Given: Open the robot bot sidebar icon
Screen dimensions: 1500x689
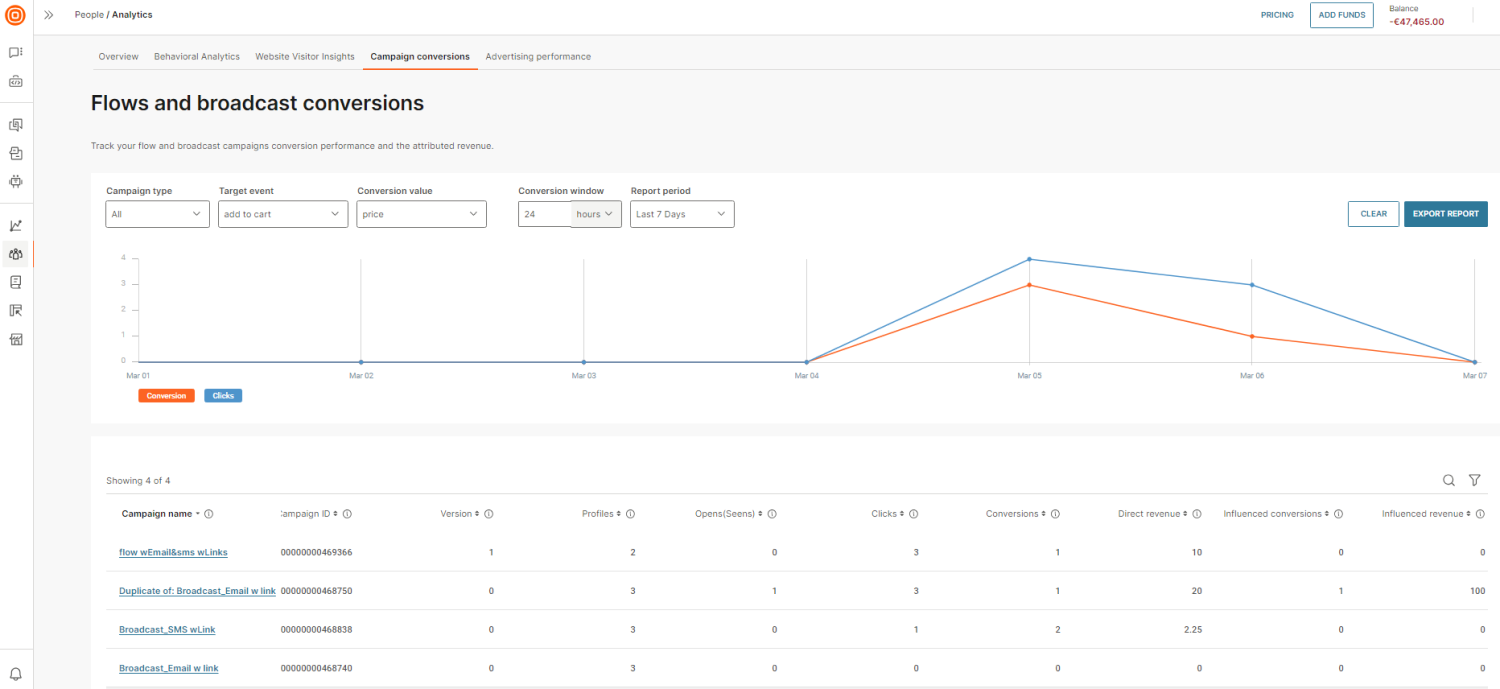Looking at the screenshot, I should 16,181.
